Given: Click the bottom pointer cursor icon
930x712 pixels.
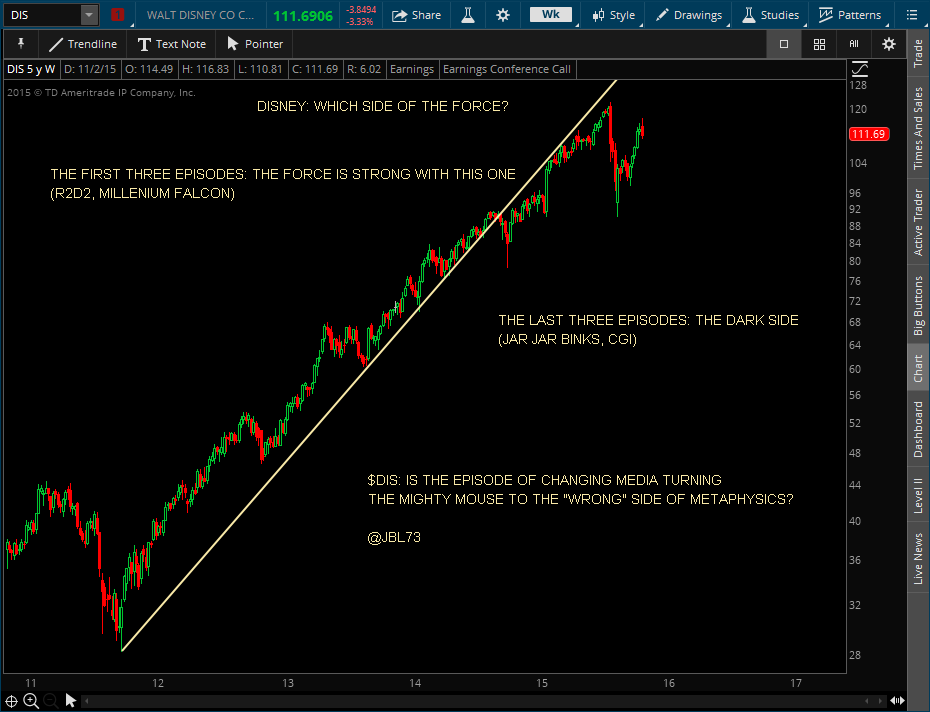Looking at the screenshot, I should pyautogui.click(x=71, y=701).
